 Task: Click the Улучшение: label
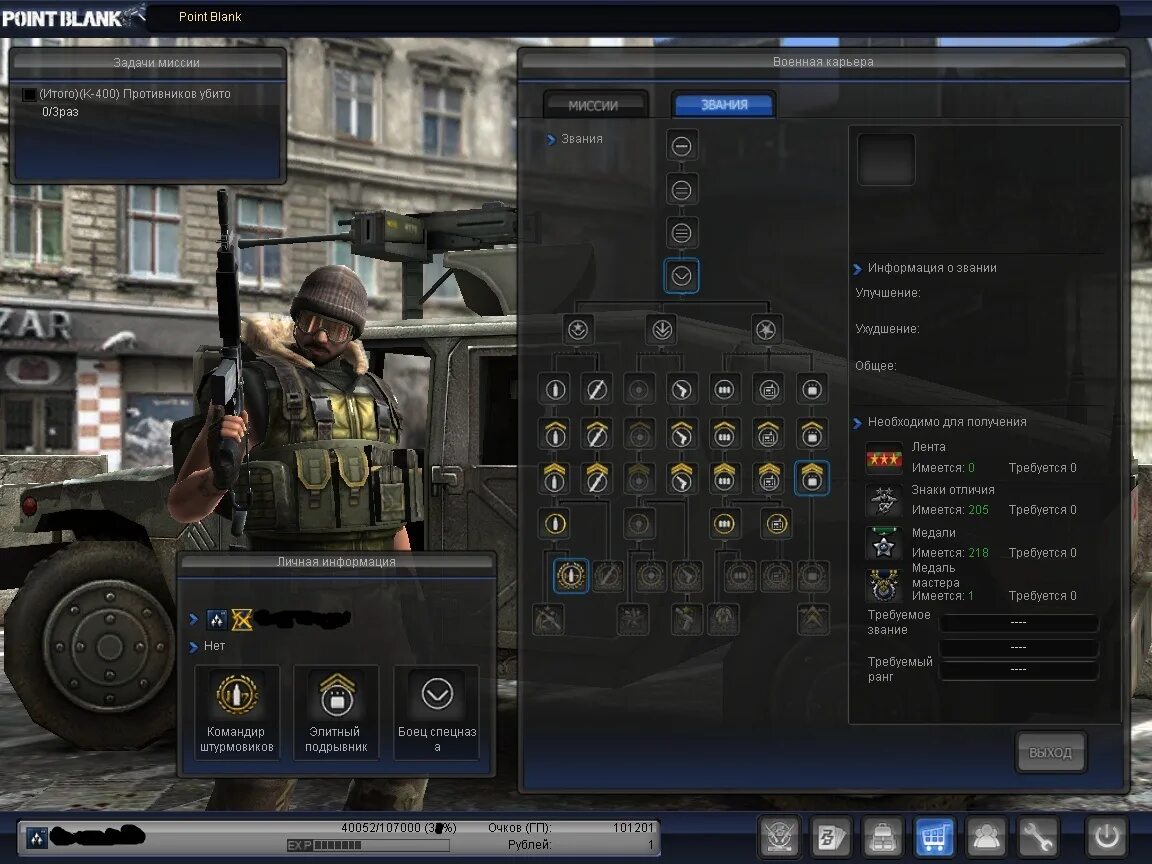point(888,292)
